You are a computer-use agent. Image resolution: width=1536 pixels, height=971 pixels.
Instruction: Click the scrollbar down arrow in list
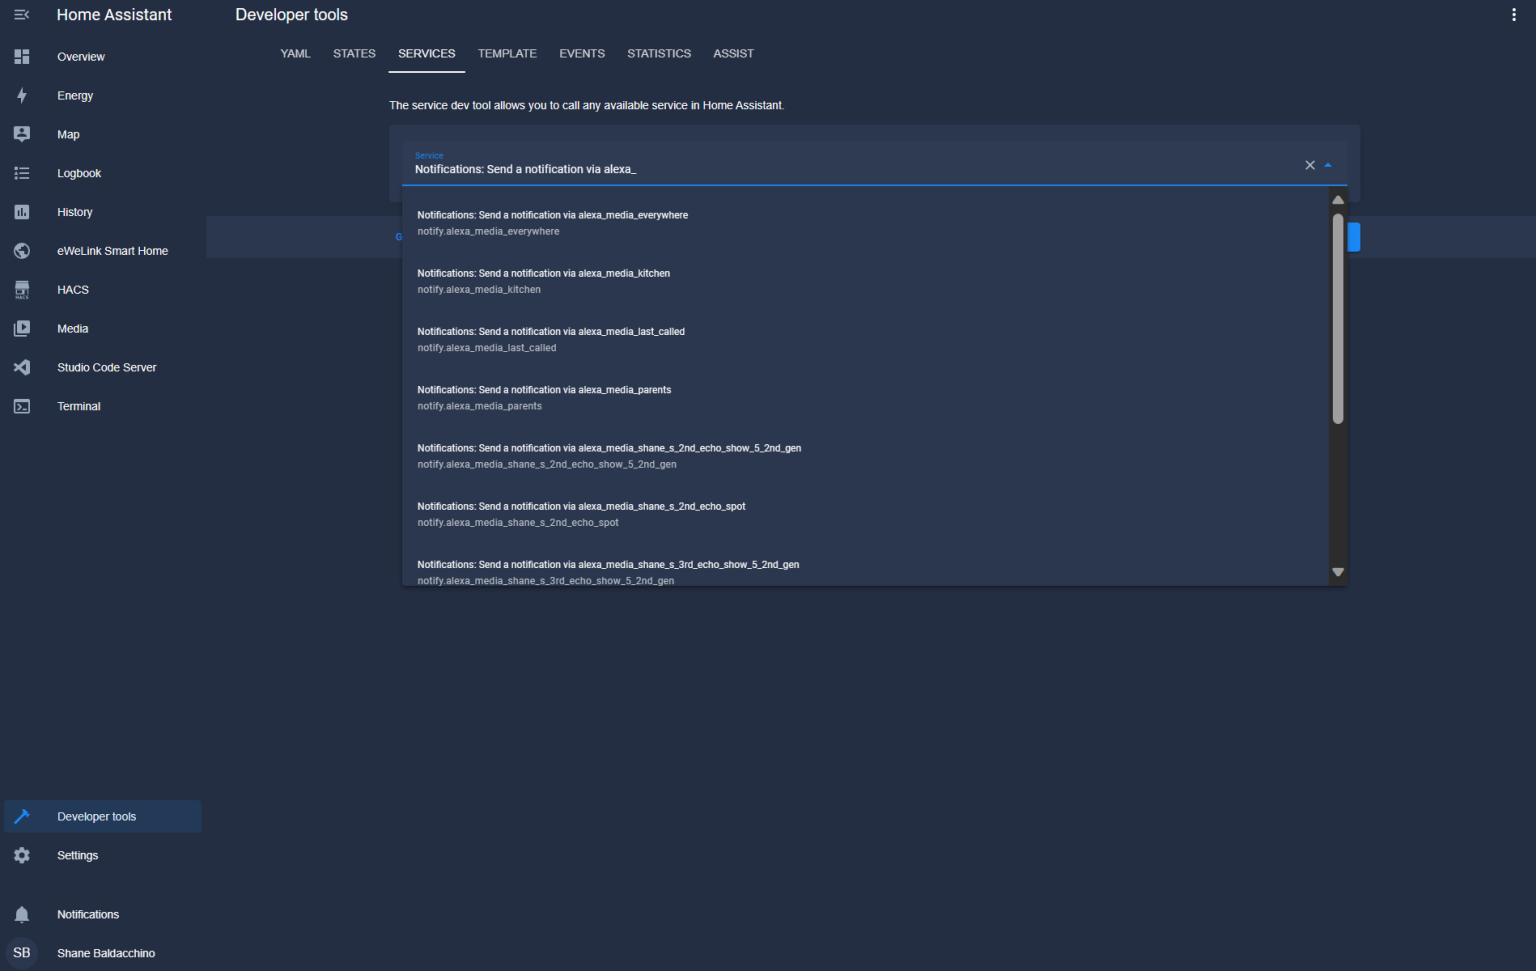tap(1338, 572)
